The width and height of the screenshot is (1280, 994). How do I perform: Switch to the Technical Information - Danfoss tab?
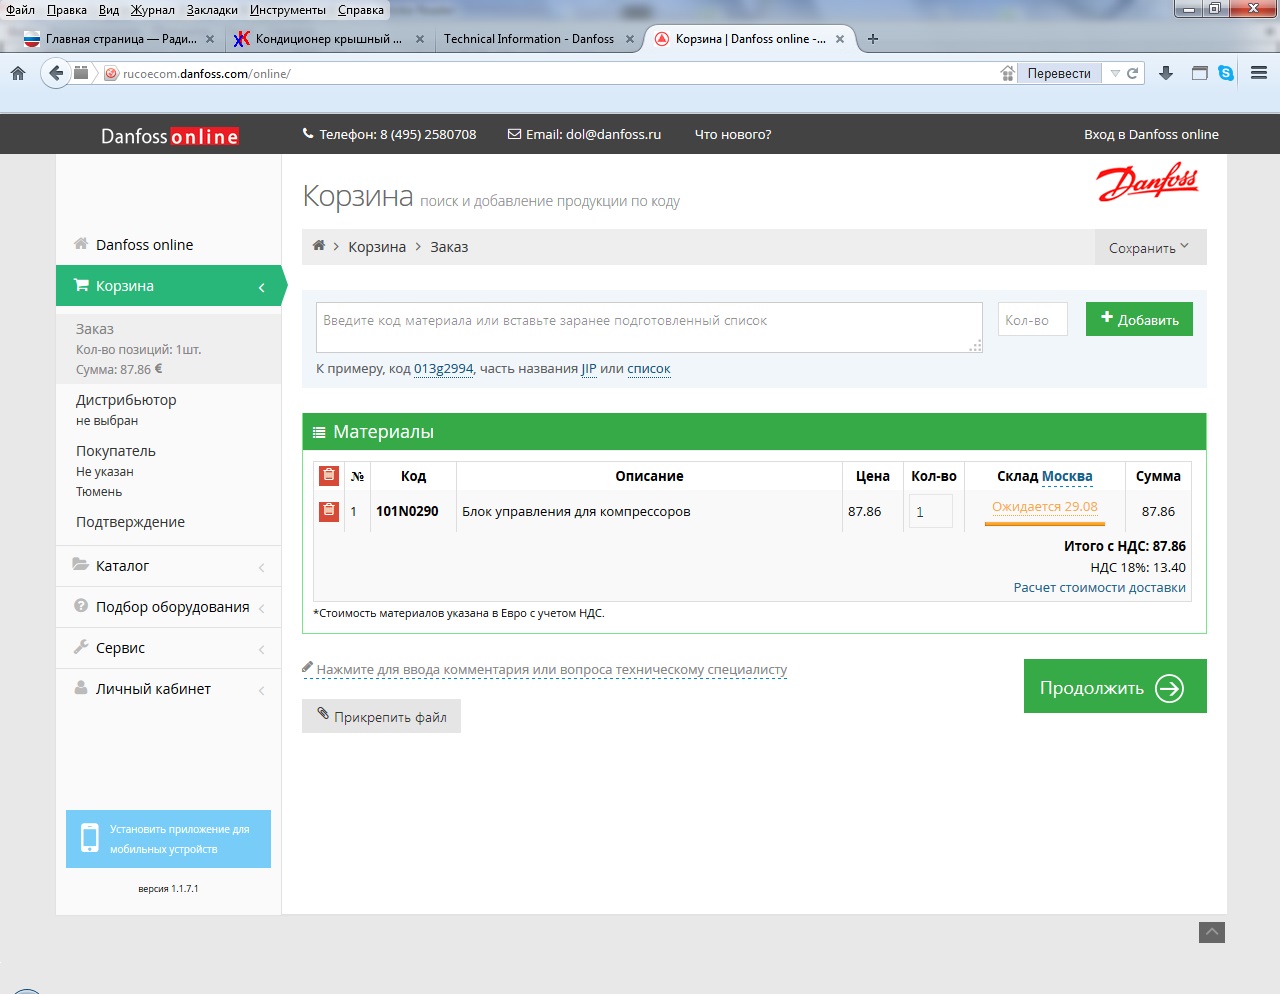coord(529,39)
